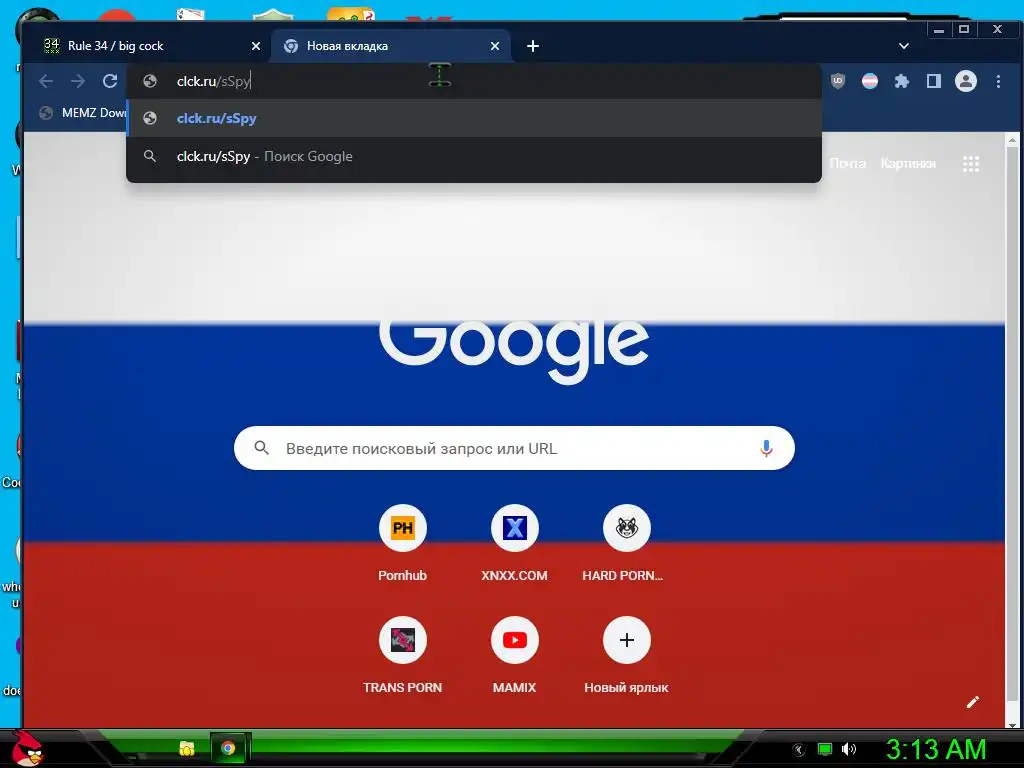
Task: Click the page vertical scrollbar down arrow
Action: click(1012, 724)
